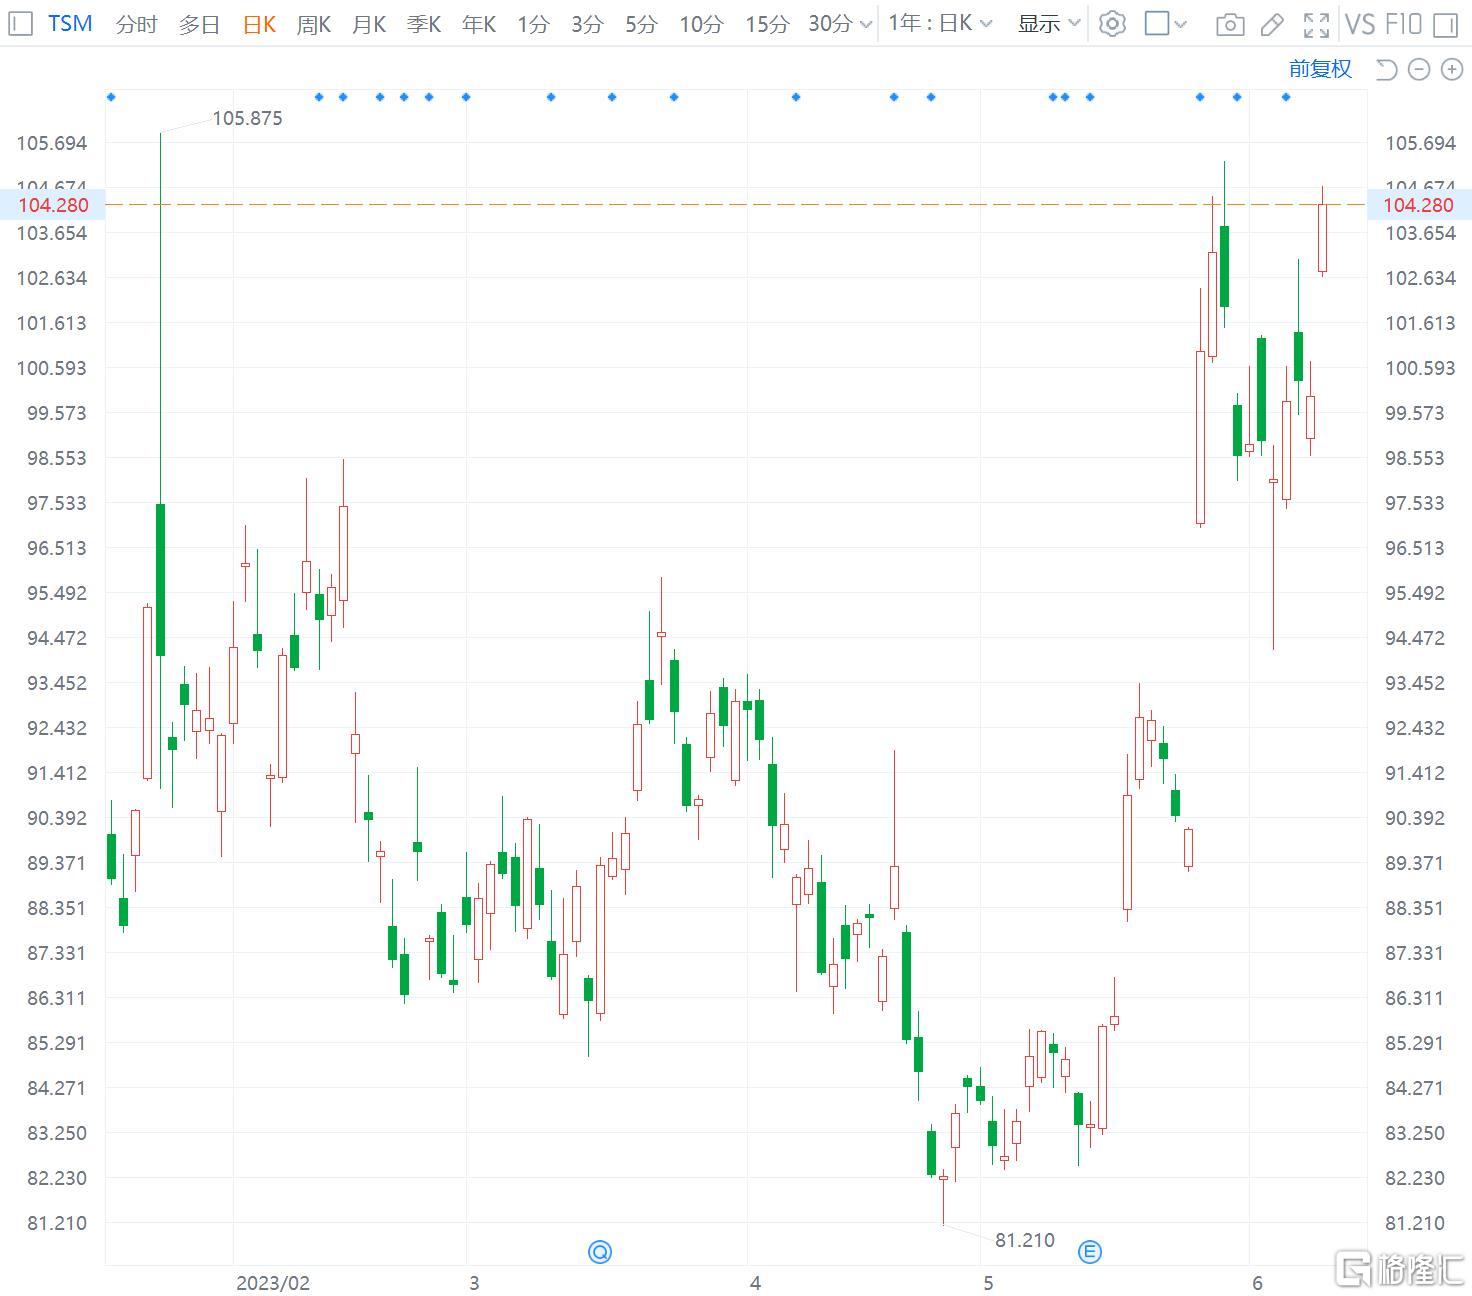
Task: Enter fullscreen chart mode
Action: pyautogui.click(x=1317, y=25)
